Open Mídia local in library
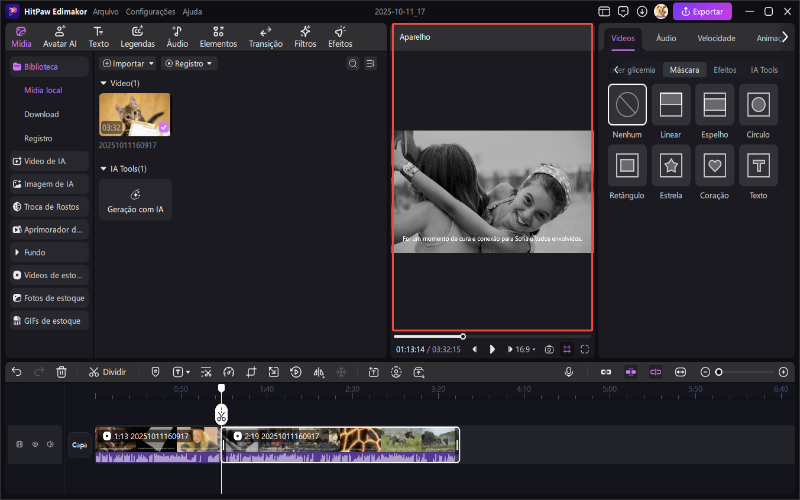800x500 pixels. 43,90
